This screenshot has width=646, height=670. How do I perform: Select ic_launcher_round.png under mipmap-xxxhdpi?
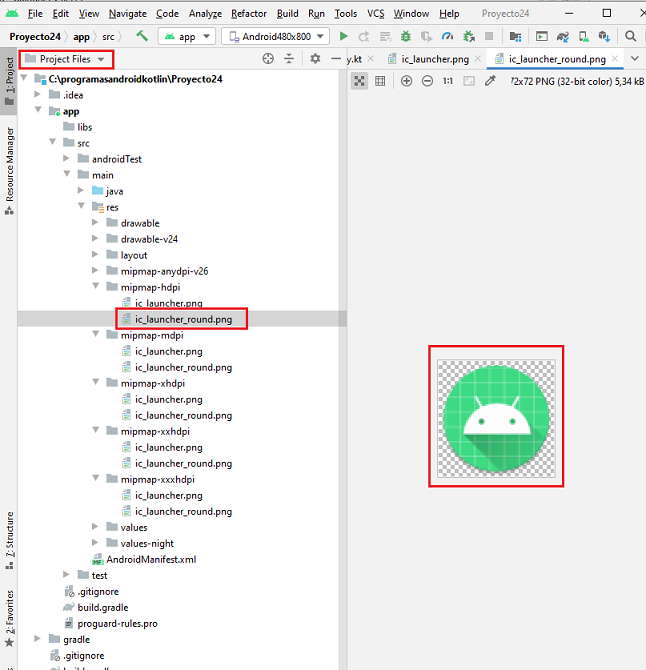183,511
